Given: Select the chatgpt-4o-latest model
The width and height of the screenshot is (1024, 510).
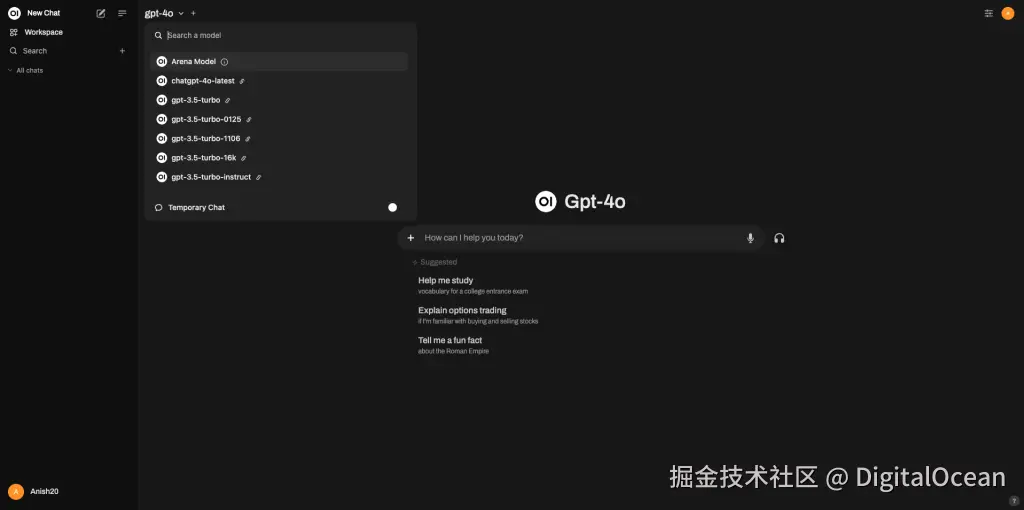Looking at the screenshot, I should [x=279, y=81].
